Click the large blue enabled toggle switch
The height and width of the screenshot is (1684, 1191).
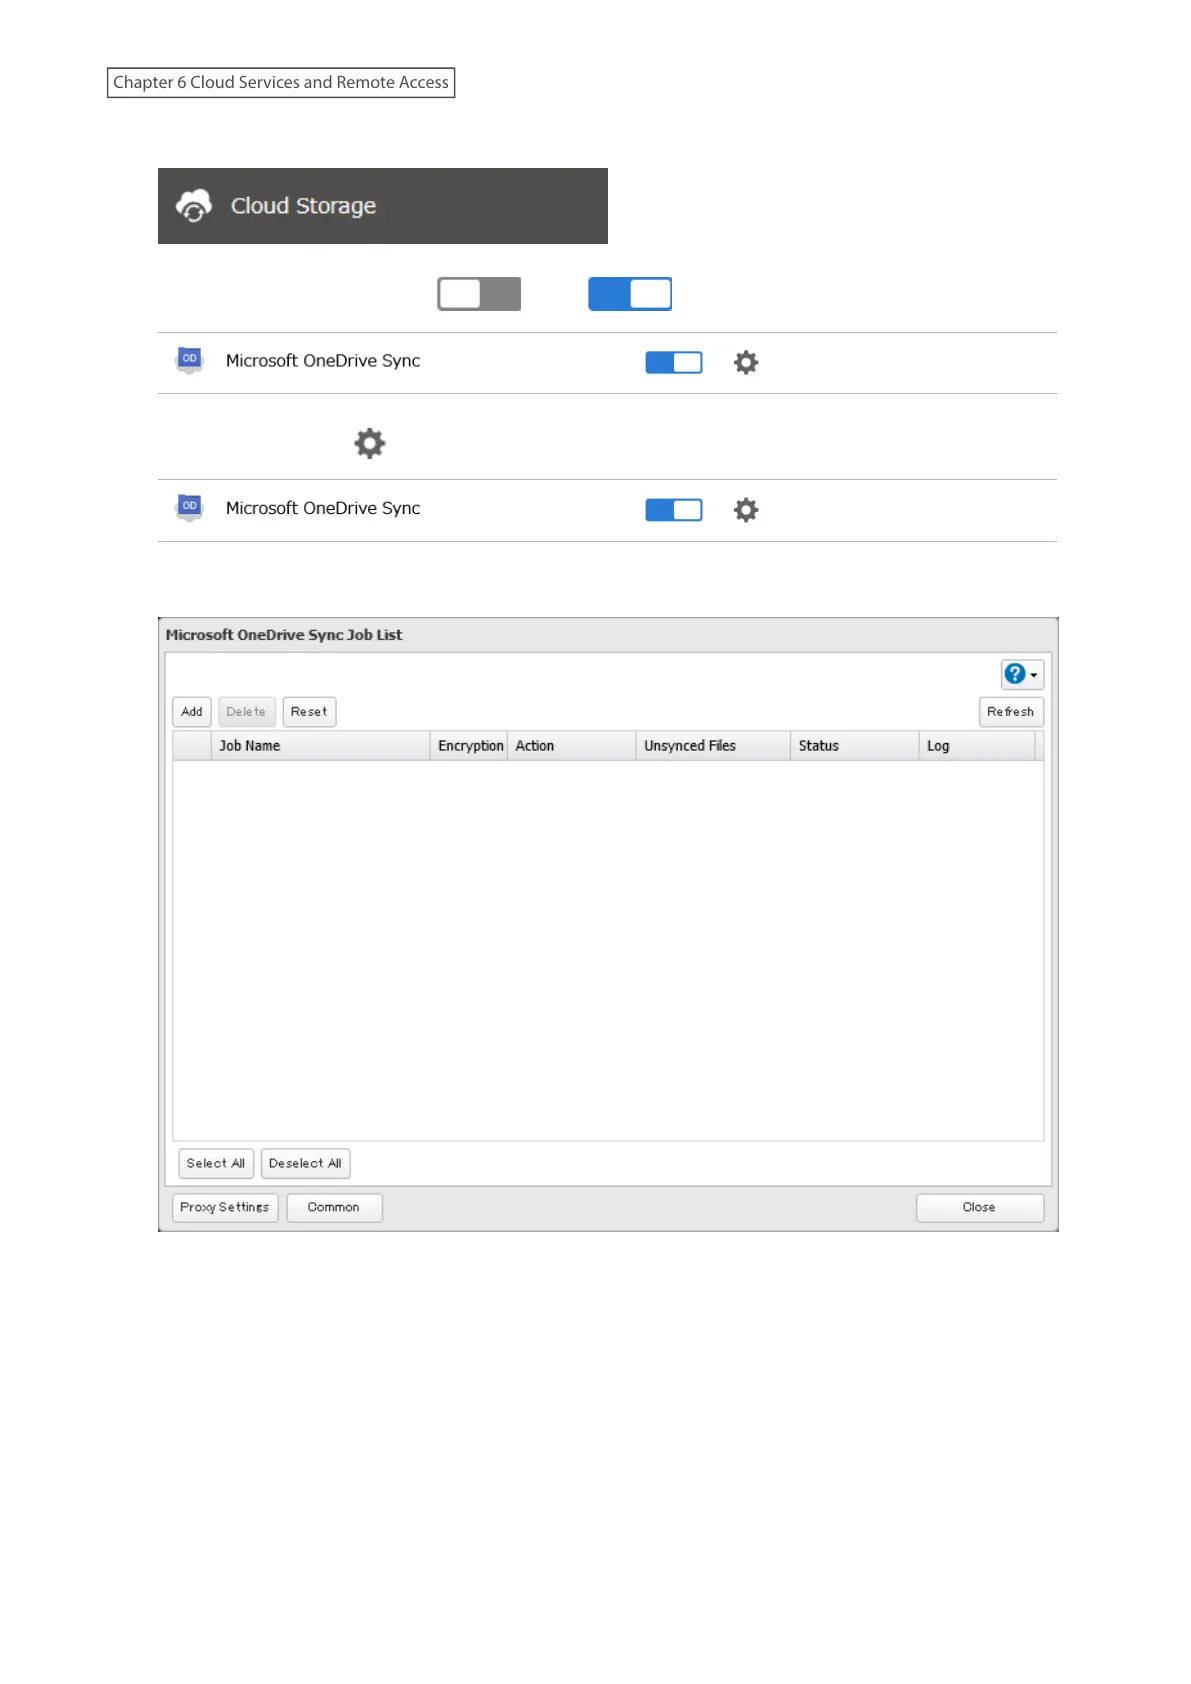[630, 294]
